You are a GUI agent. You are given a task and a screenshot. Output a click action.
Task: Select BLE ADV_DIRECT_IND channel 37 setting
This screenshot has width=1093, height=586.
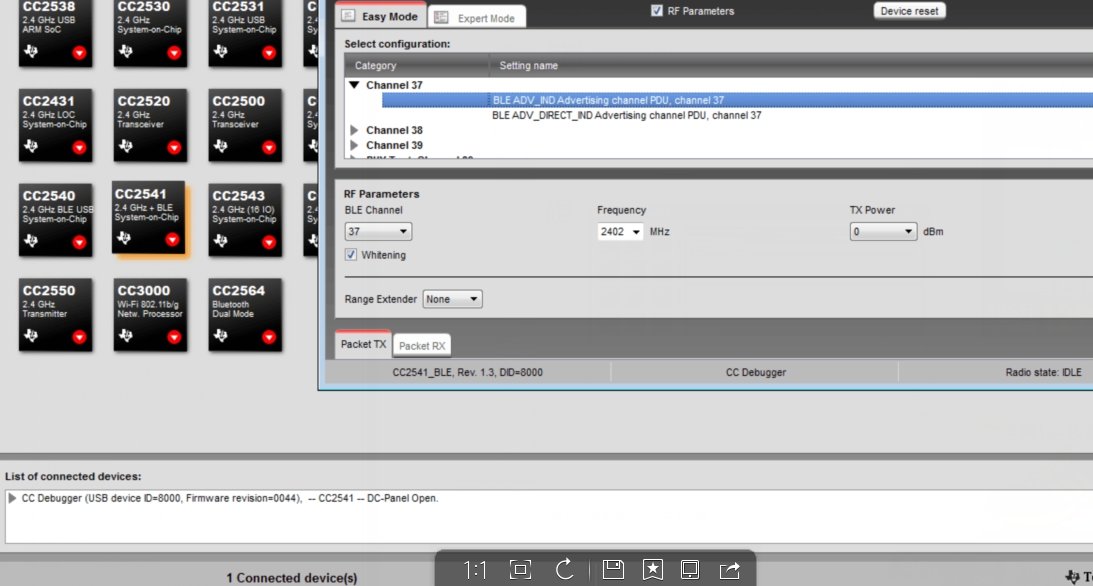(627, 116)
